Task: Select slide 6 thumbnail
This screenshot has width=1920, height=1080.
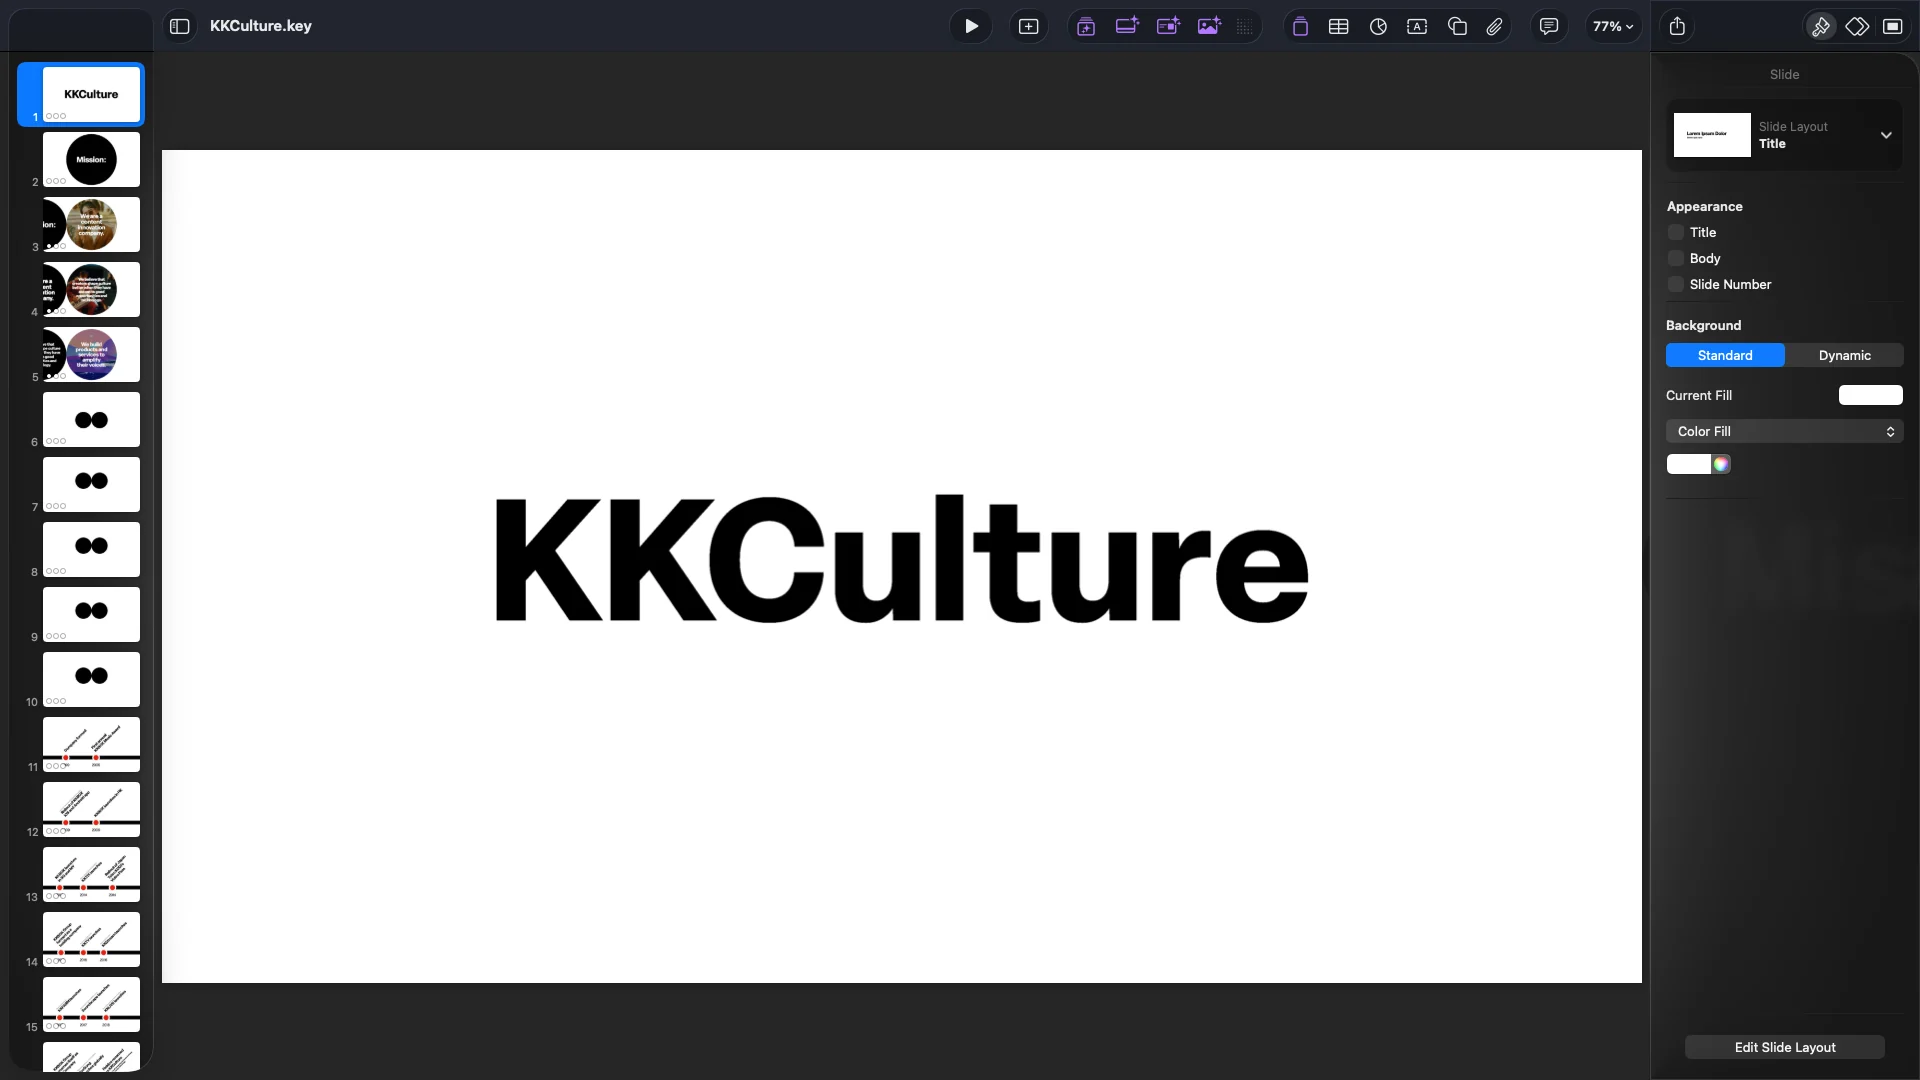Action: (x=91, y=420)
